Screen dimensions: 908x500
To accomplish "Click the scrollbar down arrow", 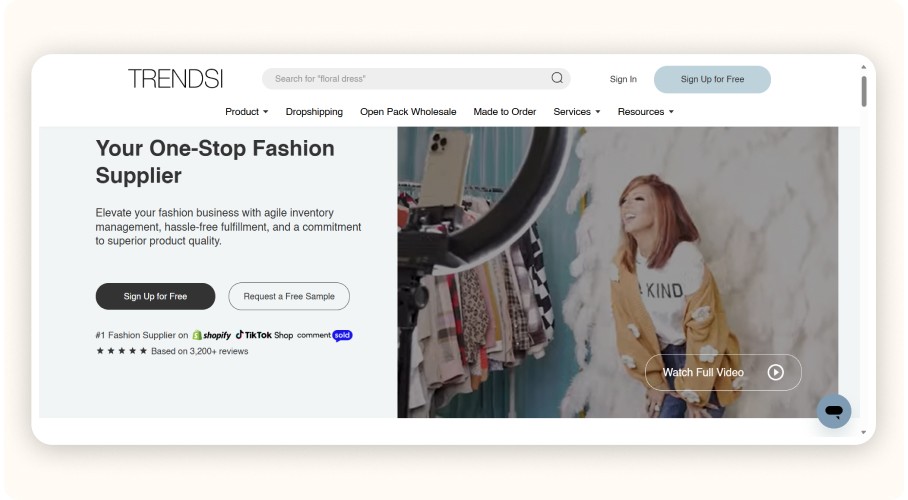I will pos(863,432).
